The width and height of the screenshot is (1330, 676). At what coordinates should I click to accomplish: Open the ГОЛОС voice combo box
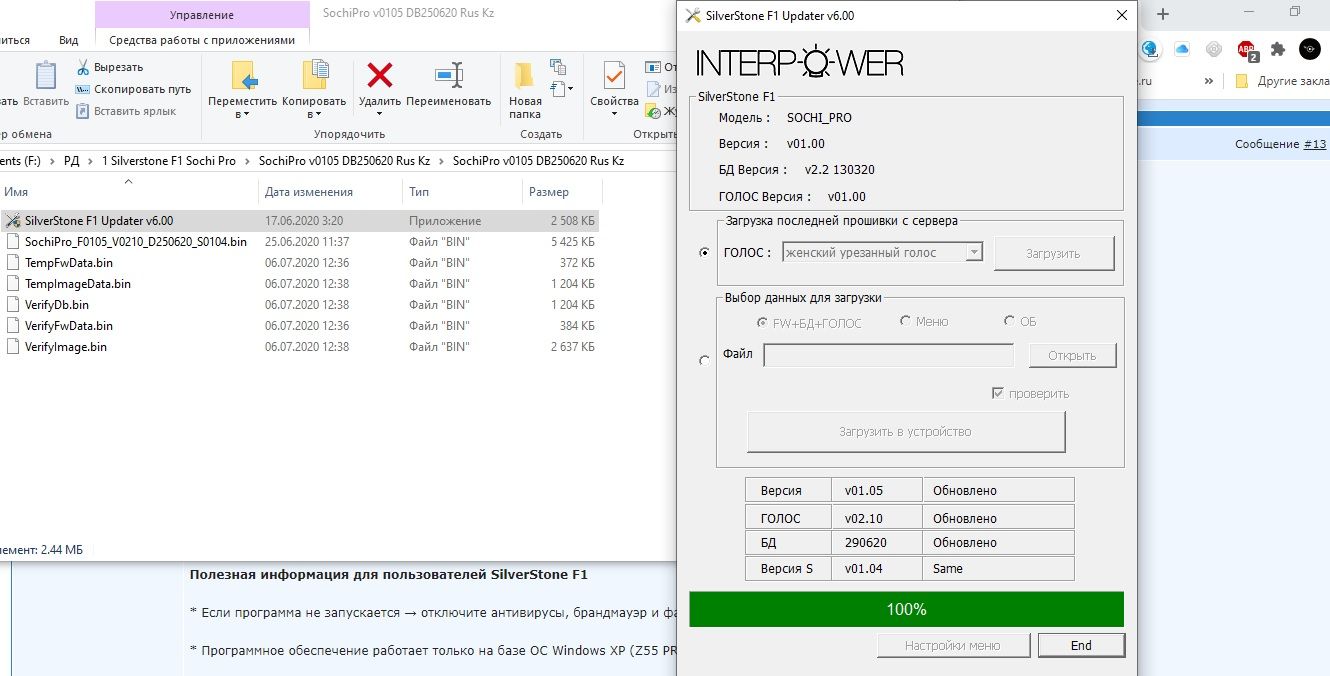(x=883, y=253)
